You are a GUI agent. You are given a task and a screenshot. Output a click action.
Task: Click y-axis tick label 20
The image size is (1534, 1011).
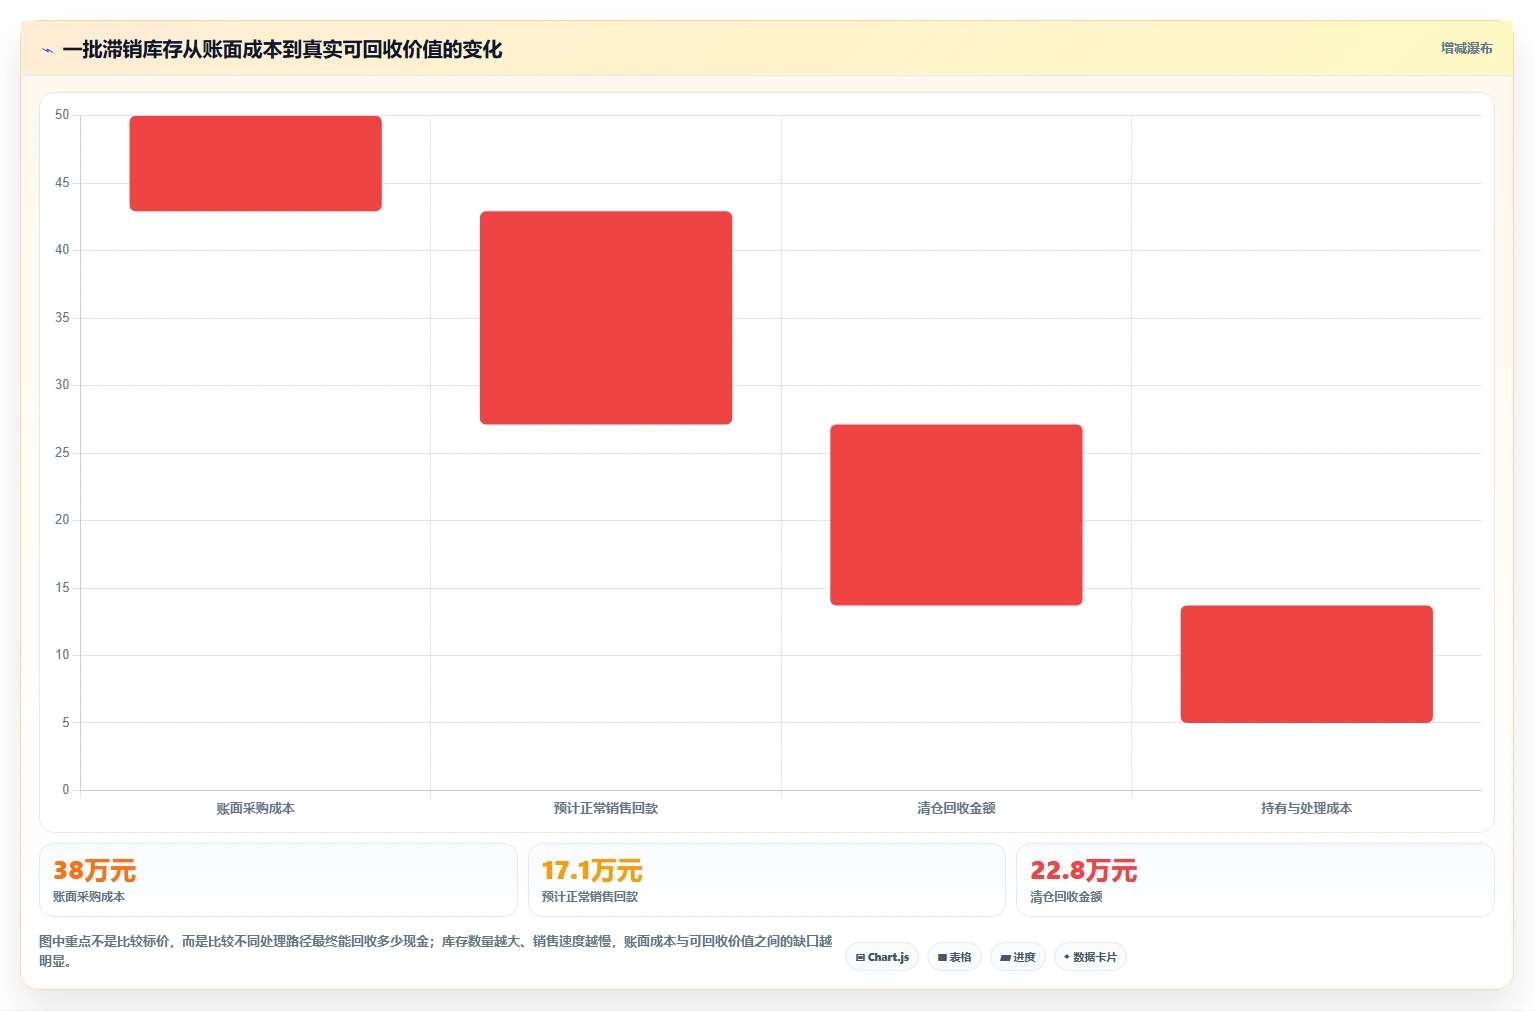pos(62,520)
